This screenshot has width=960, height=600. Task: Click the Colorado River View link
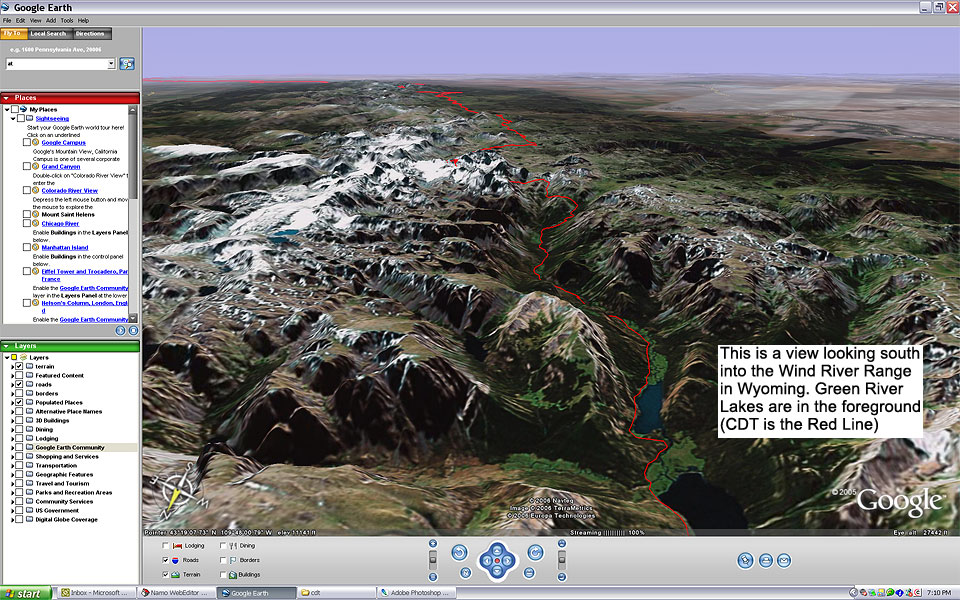[70, 190]
